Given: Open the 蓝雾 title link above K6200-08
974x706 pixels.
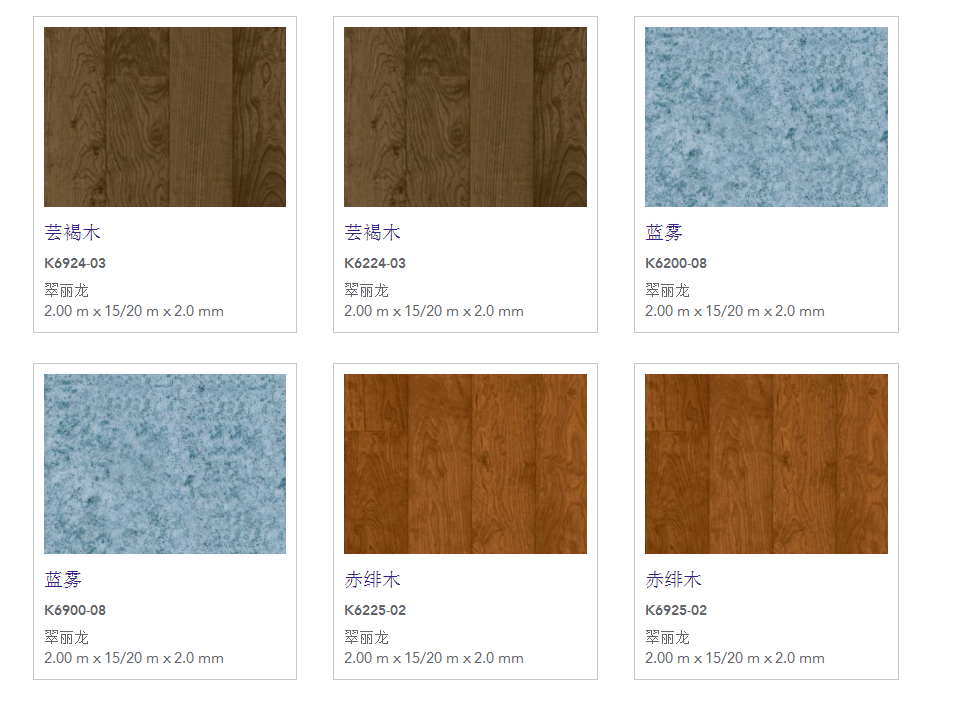Looking at the screenshot, I should (664, 233).
